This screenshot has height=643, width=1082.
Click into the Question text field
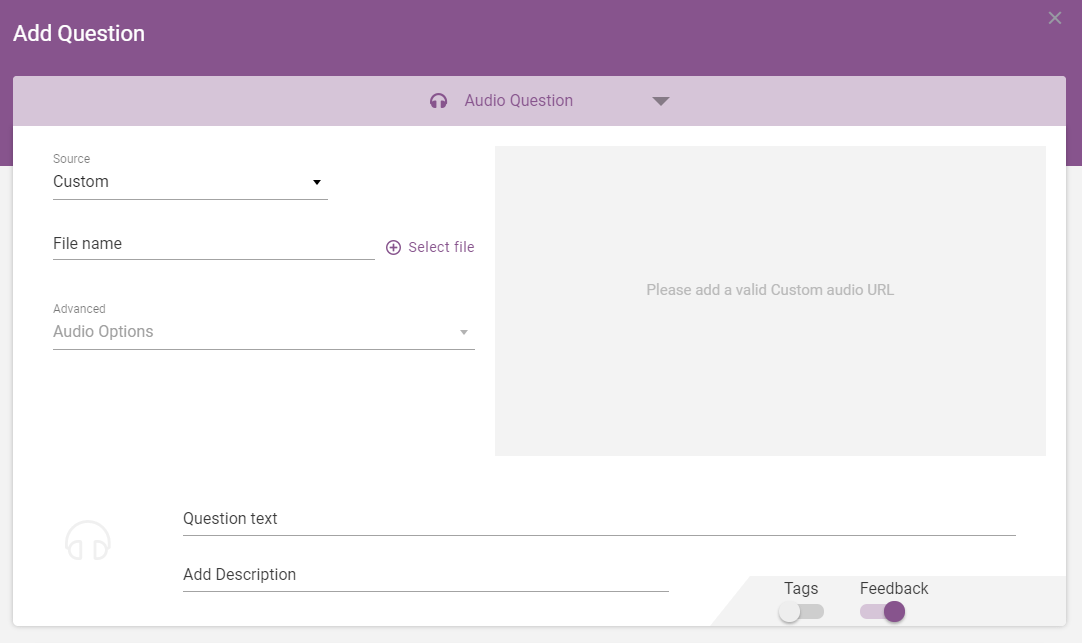tap(599, 520)
